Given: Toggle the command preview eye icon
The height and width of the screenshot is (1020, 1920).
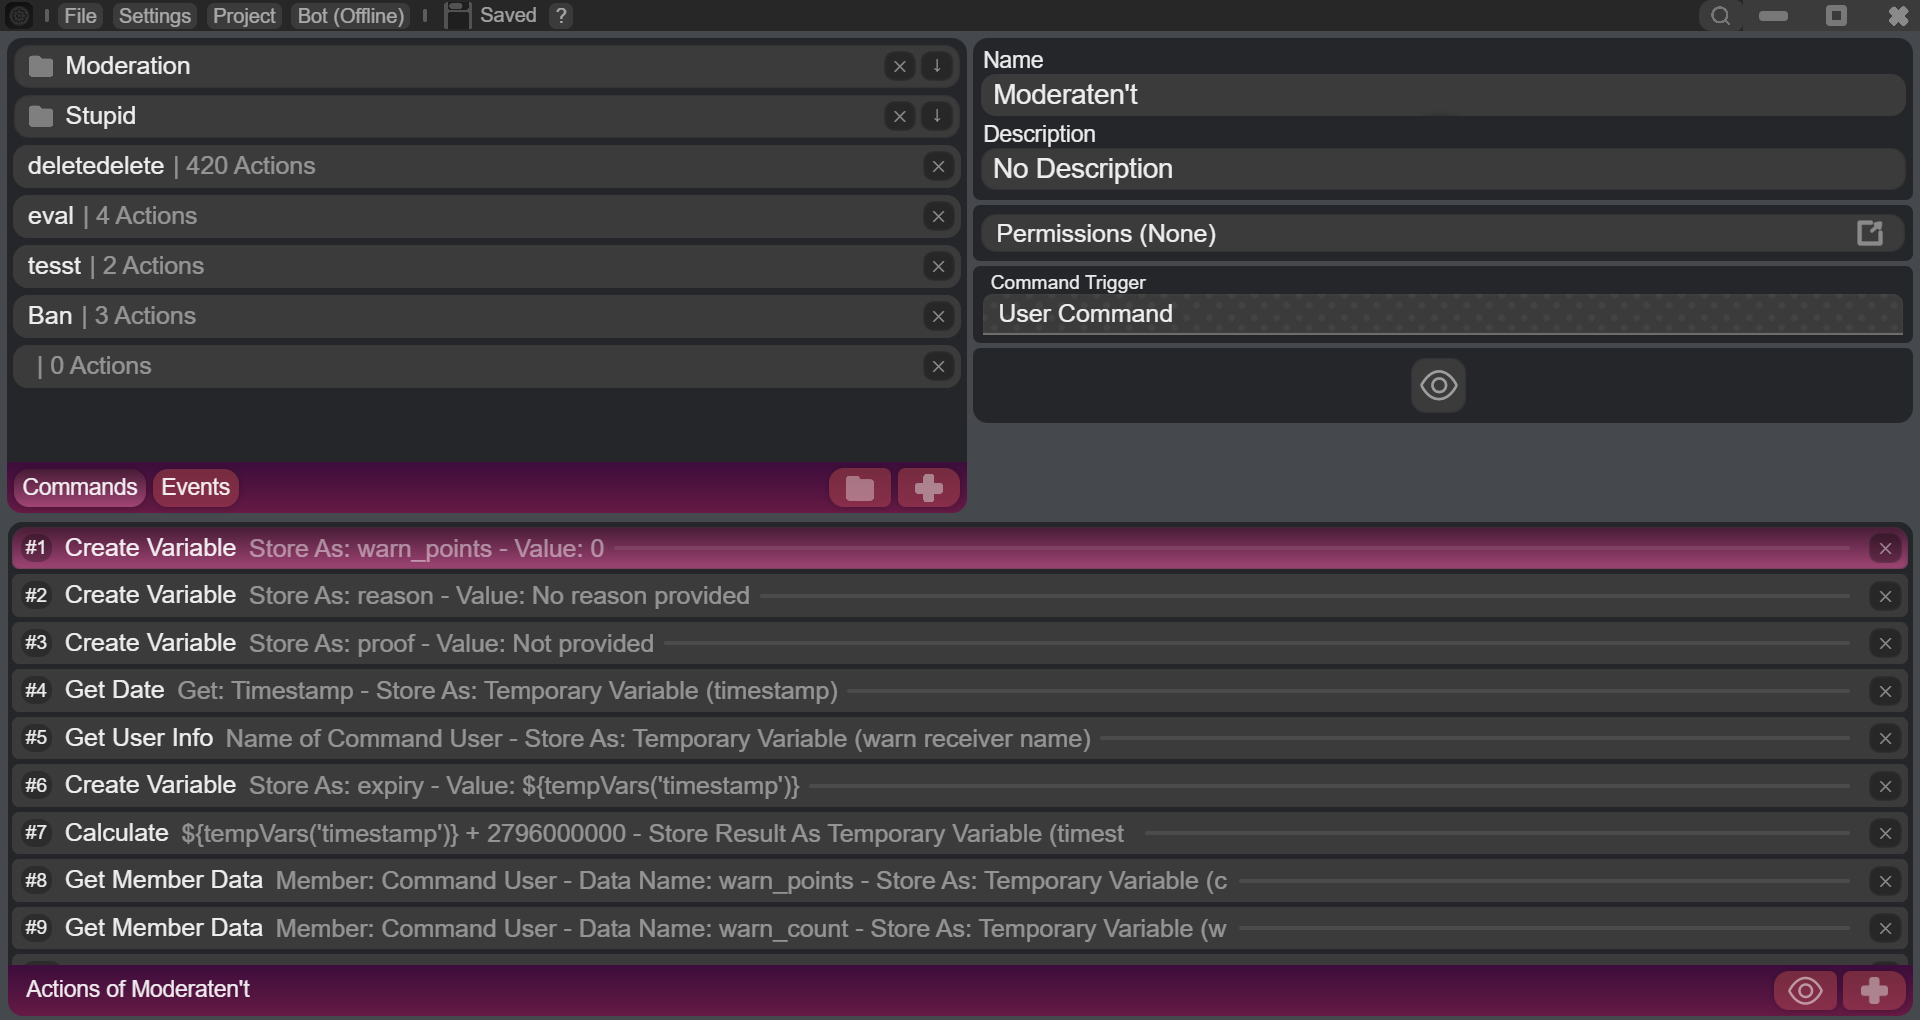Looking at the screenshot, I should click(1437, 385).
